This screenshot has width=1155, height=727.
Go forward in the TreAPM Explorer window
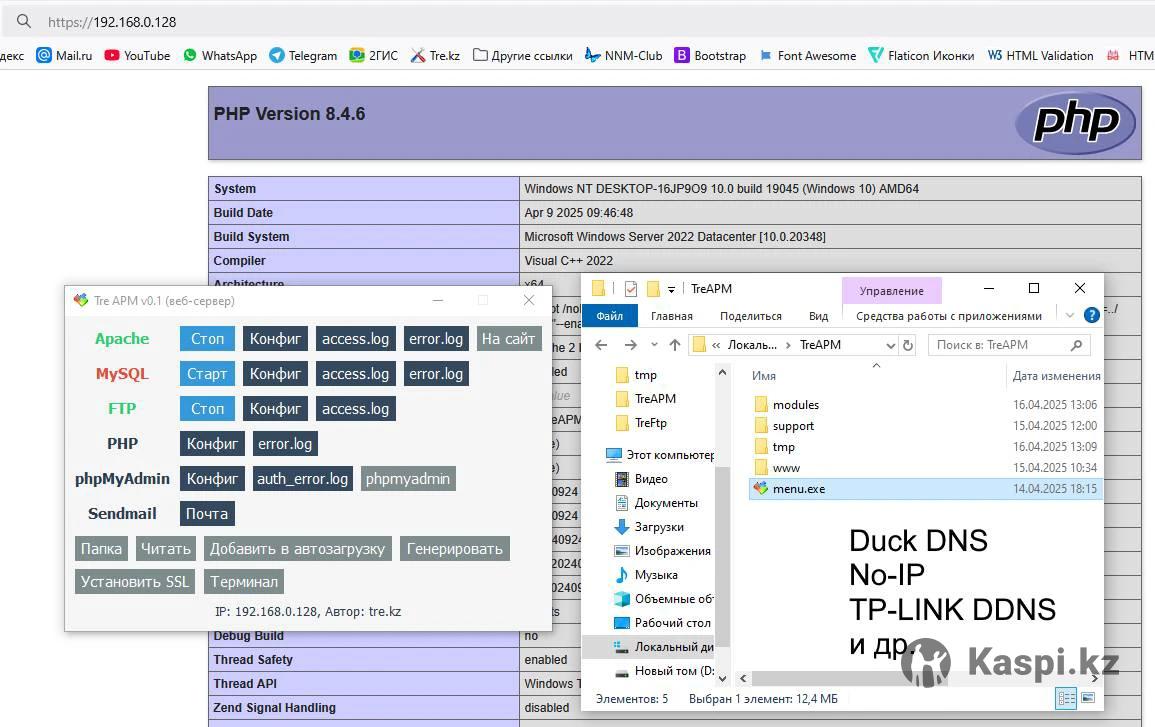pos(631,345)
